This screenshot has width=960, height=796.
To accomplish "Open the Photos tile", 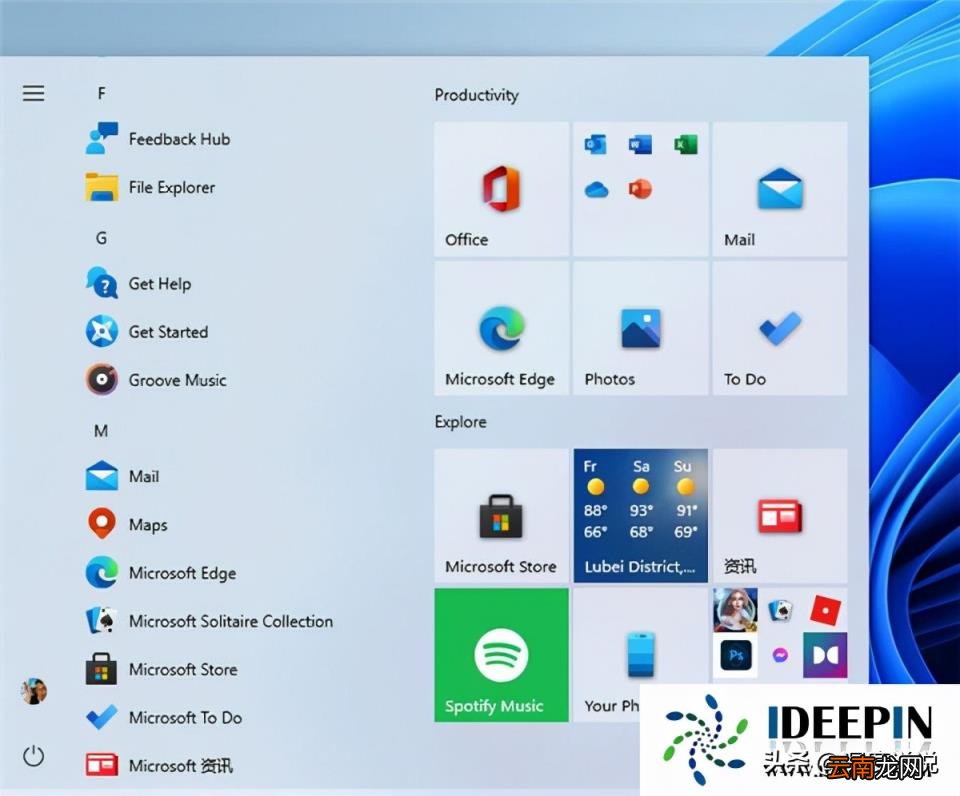I will [x=640, y=328].
